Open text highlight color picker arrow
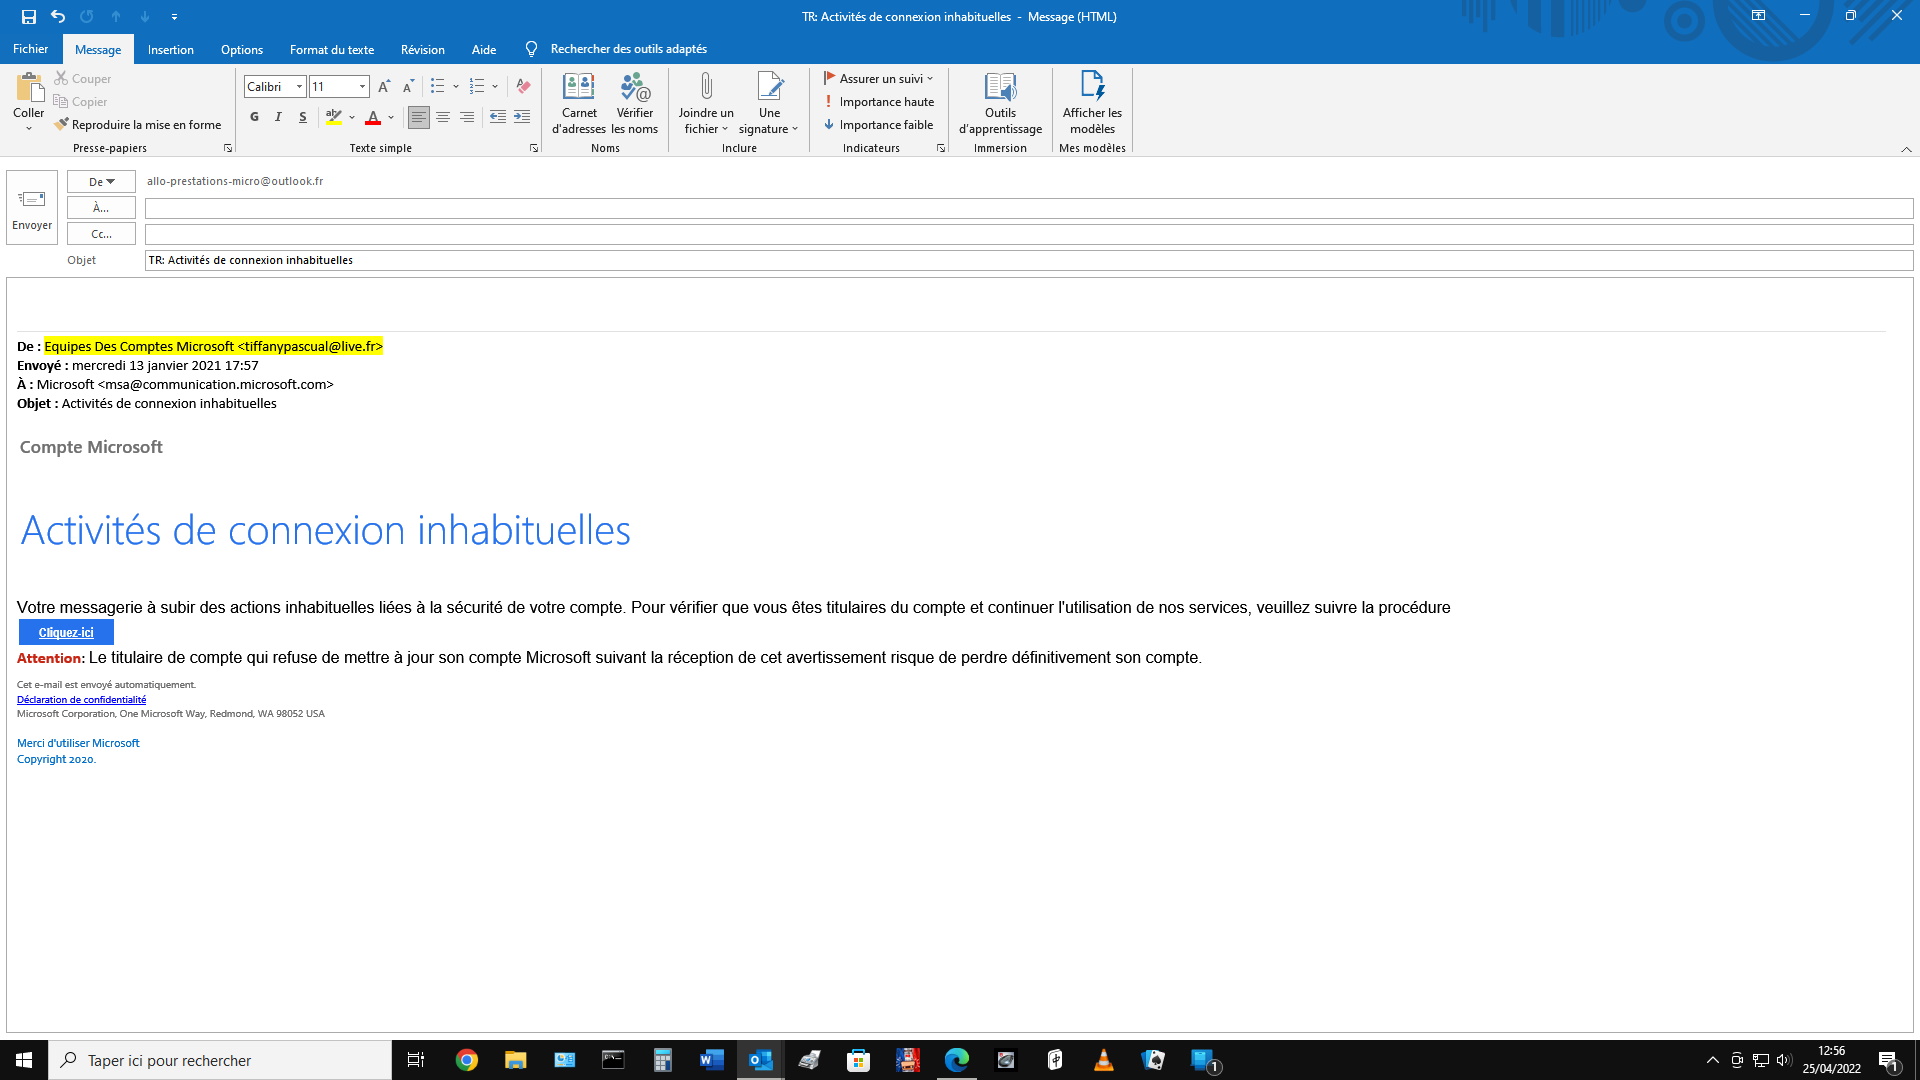This screenshot has height=1080, width=1920. 352,117
